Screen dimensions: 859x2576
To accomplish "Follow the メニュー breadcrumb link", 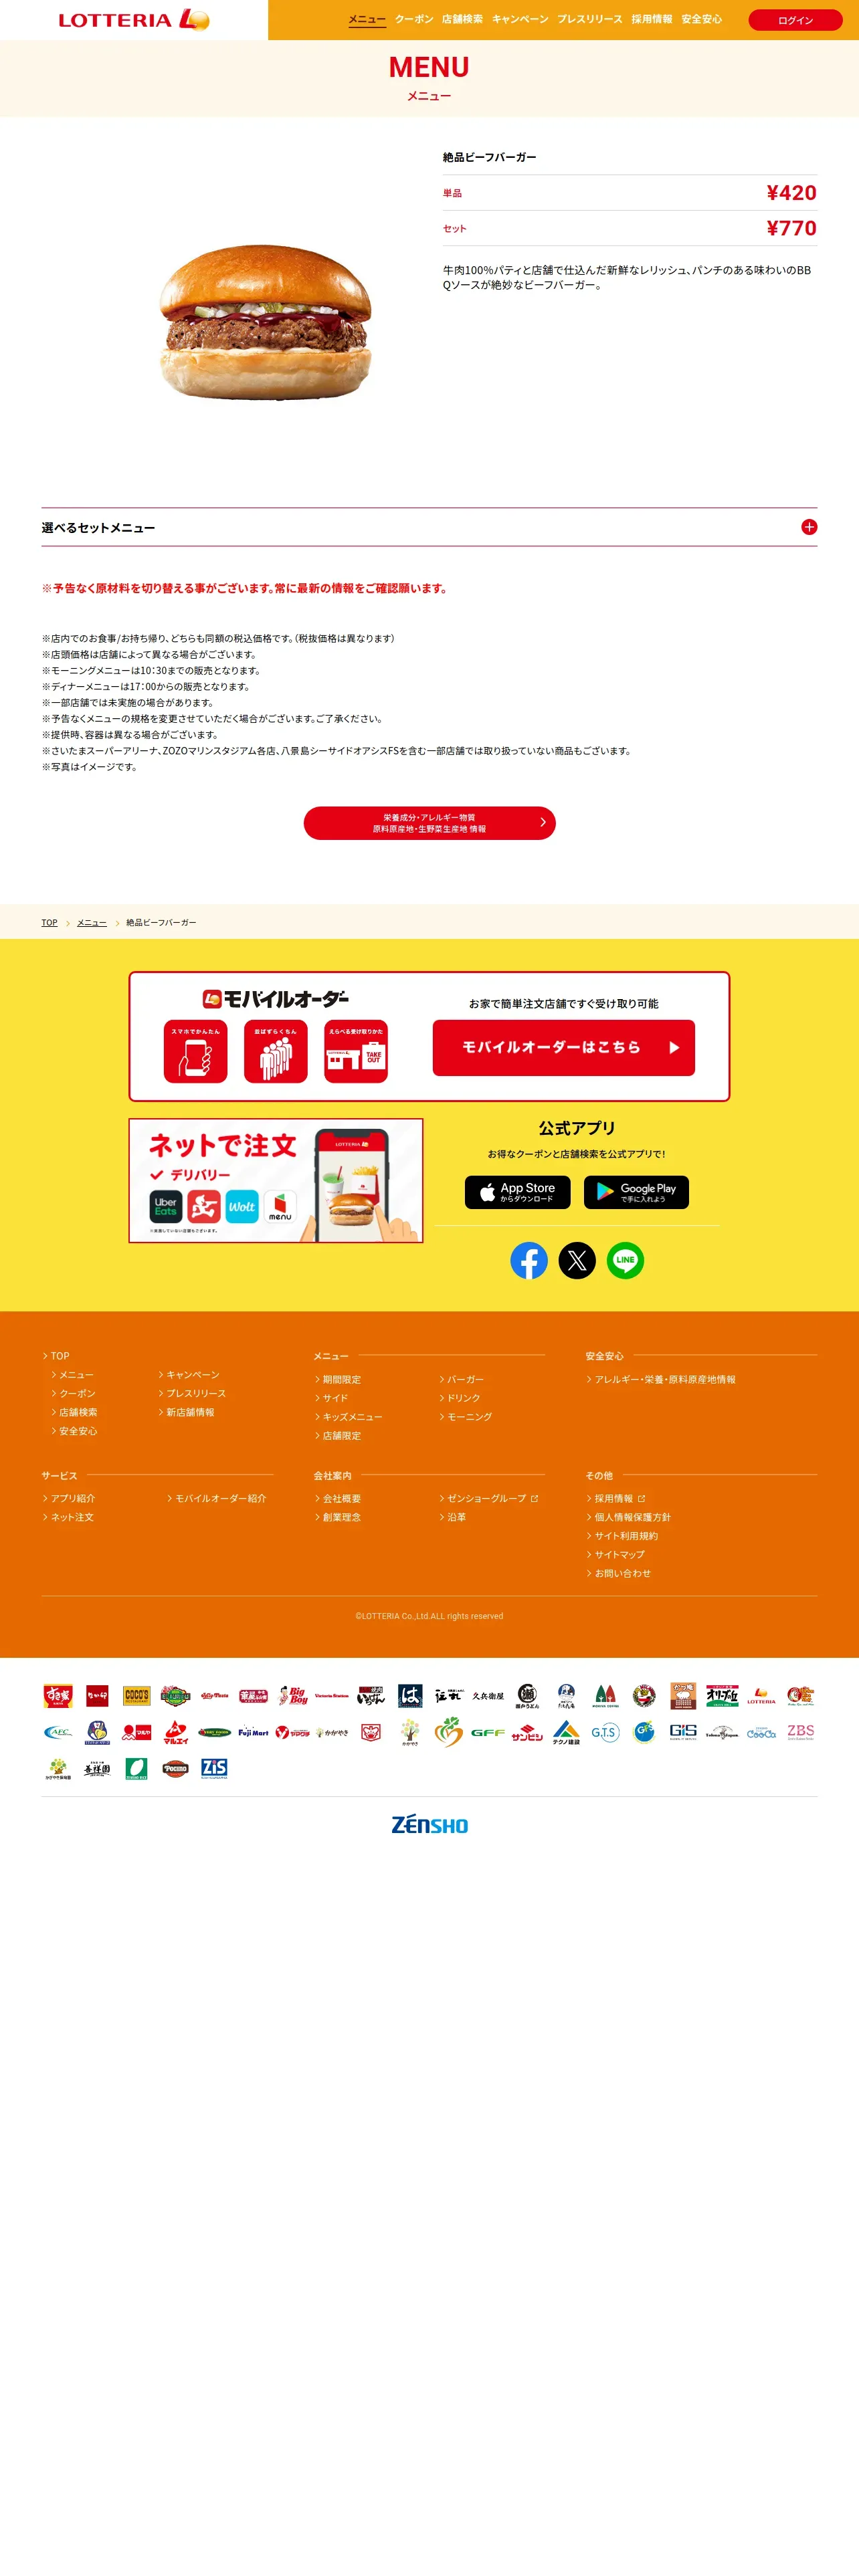I will click(92, 922).
